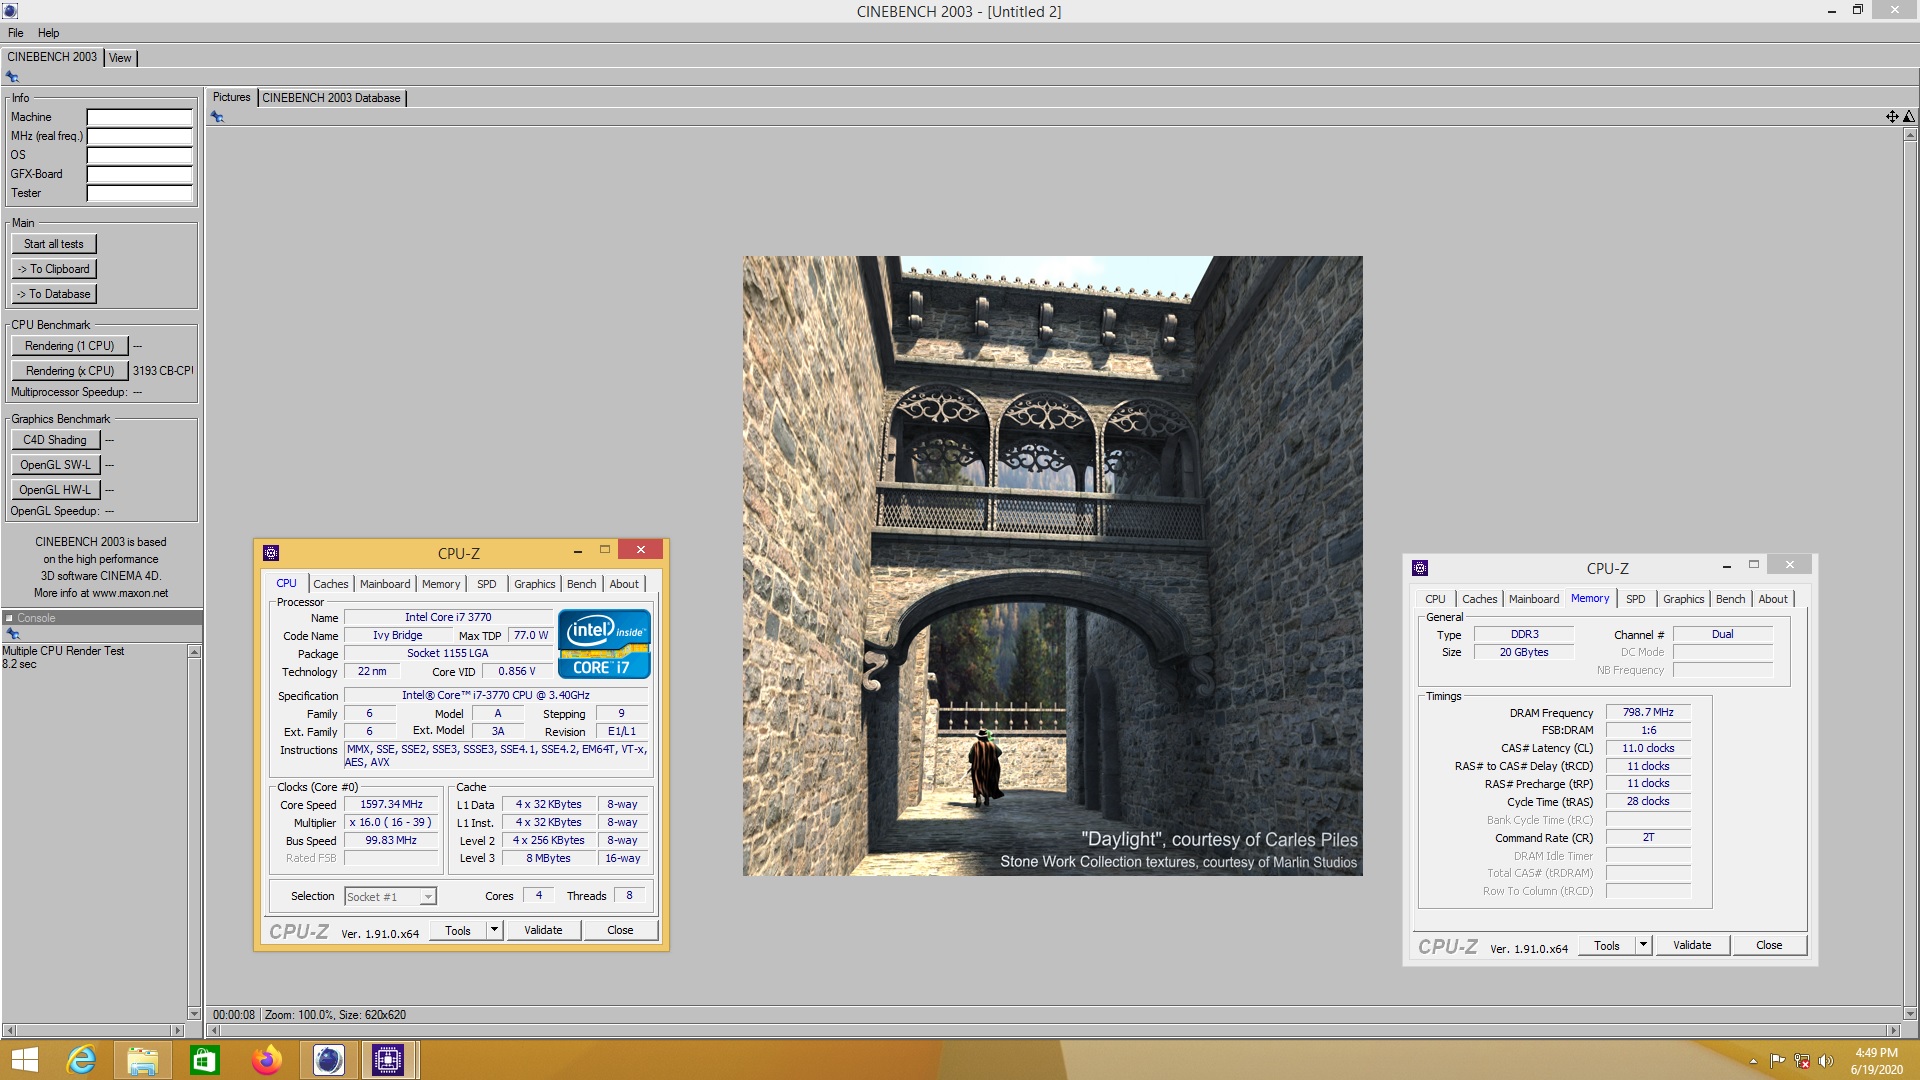
Task: Click the triangle icon right of the move cross icon
Action: click(1908, 117)
